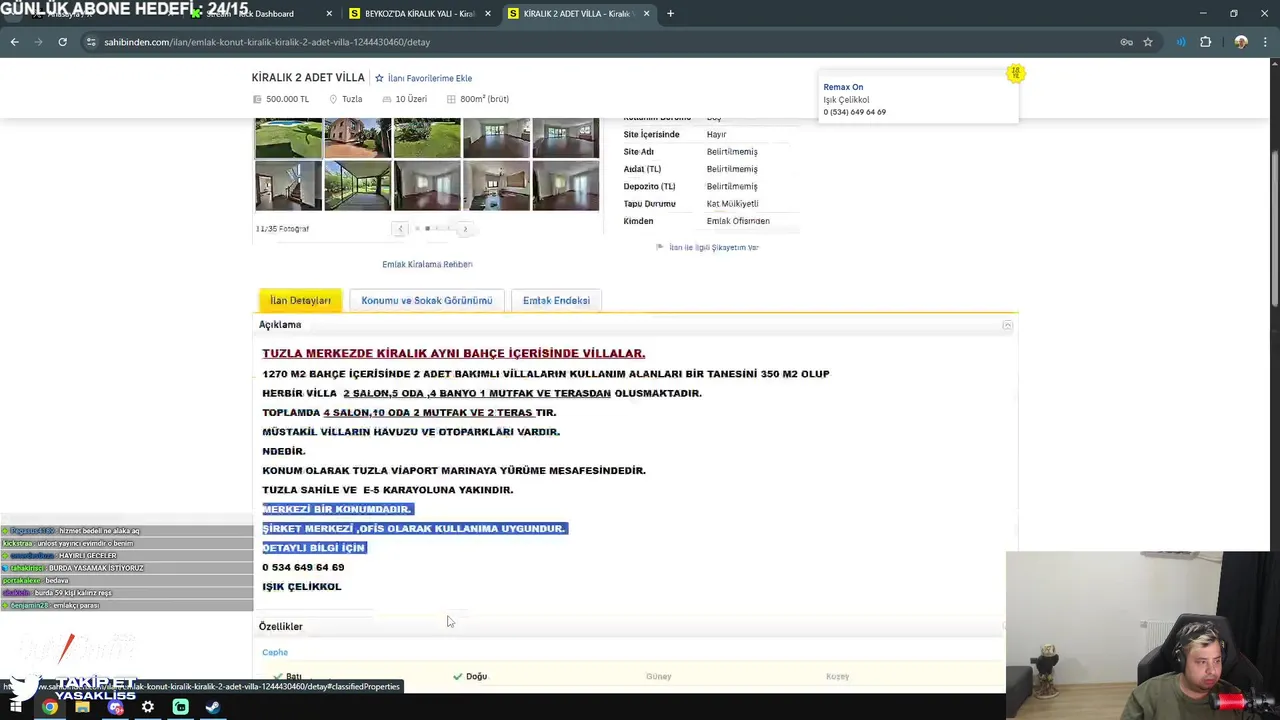Open the Emlak Kiralama Rehberi link
The height and width of the screenshot is (720, 1280).
tap(427, 264)
